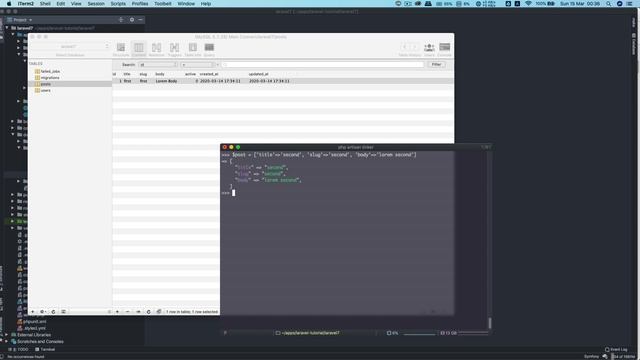Hide the Project panel with the minimize icon
This screenshot has height=360, width=640.
[140, 20]
